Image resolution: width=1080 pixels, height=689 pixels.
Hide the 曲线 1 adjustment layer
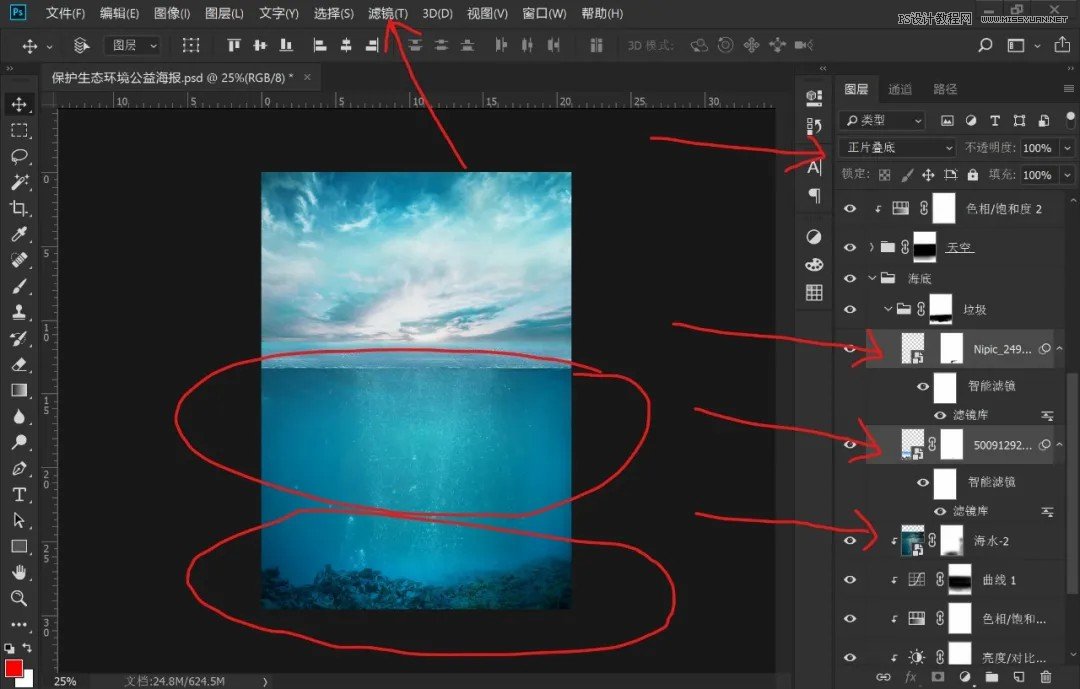pos(850,581)
